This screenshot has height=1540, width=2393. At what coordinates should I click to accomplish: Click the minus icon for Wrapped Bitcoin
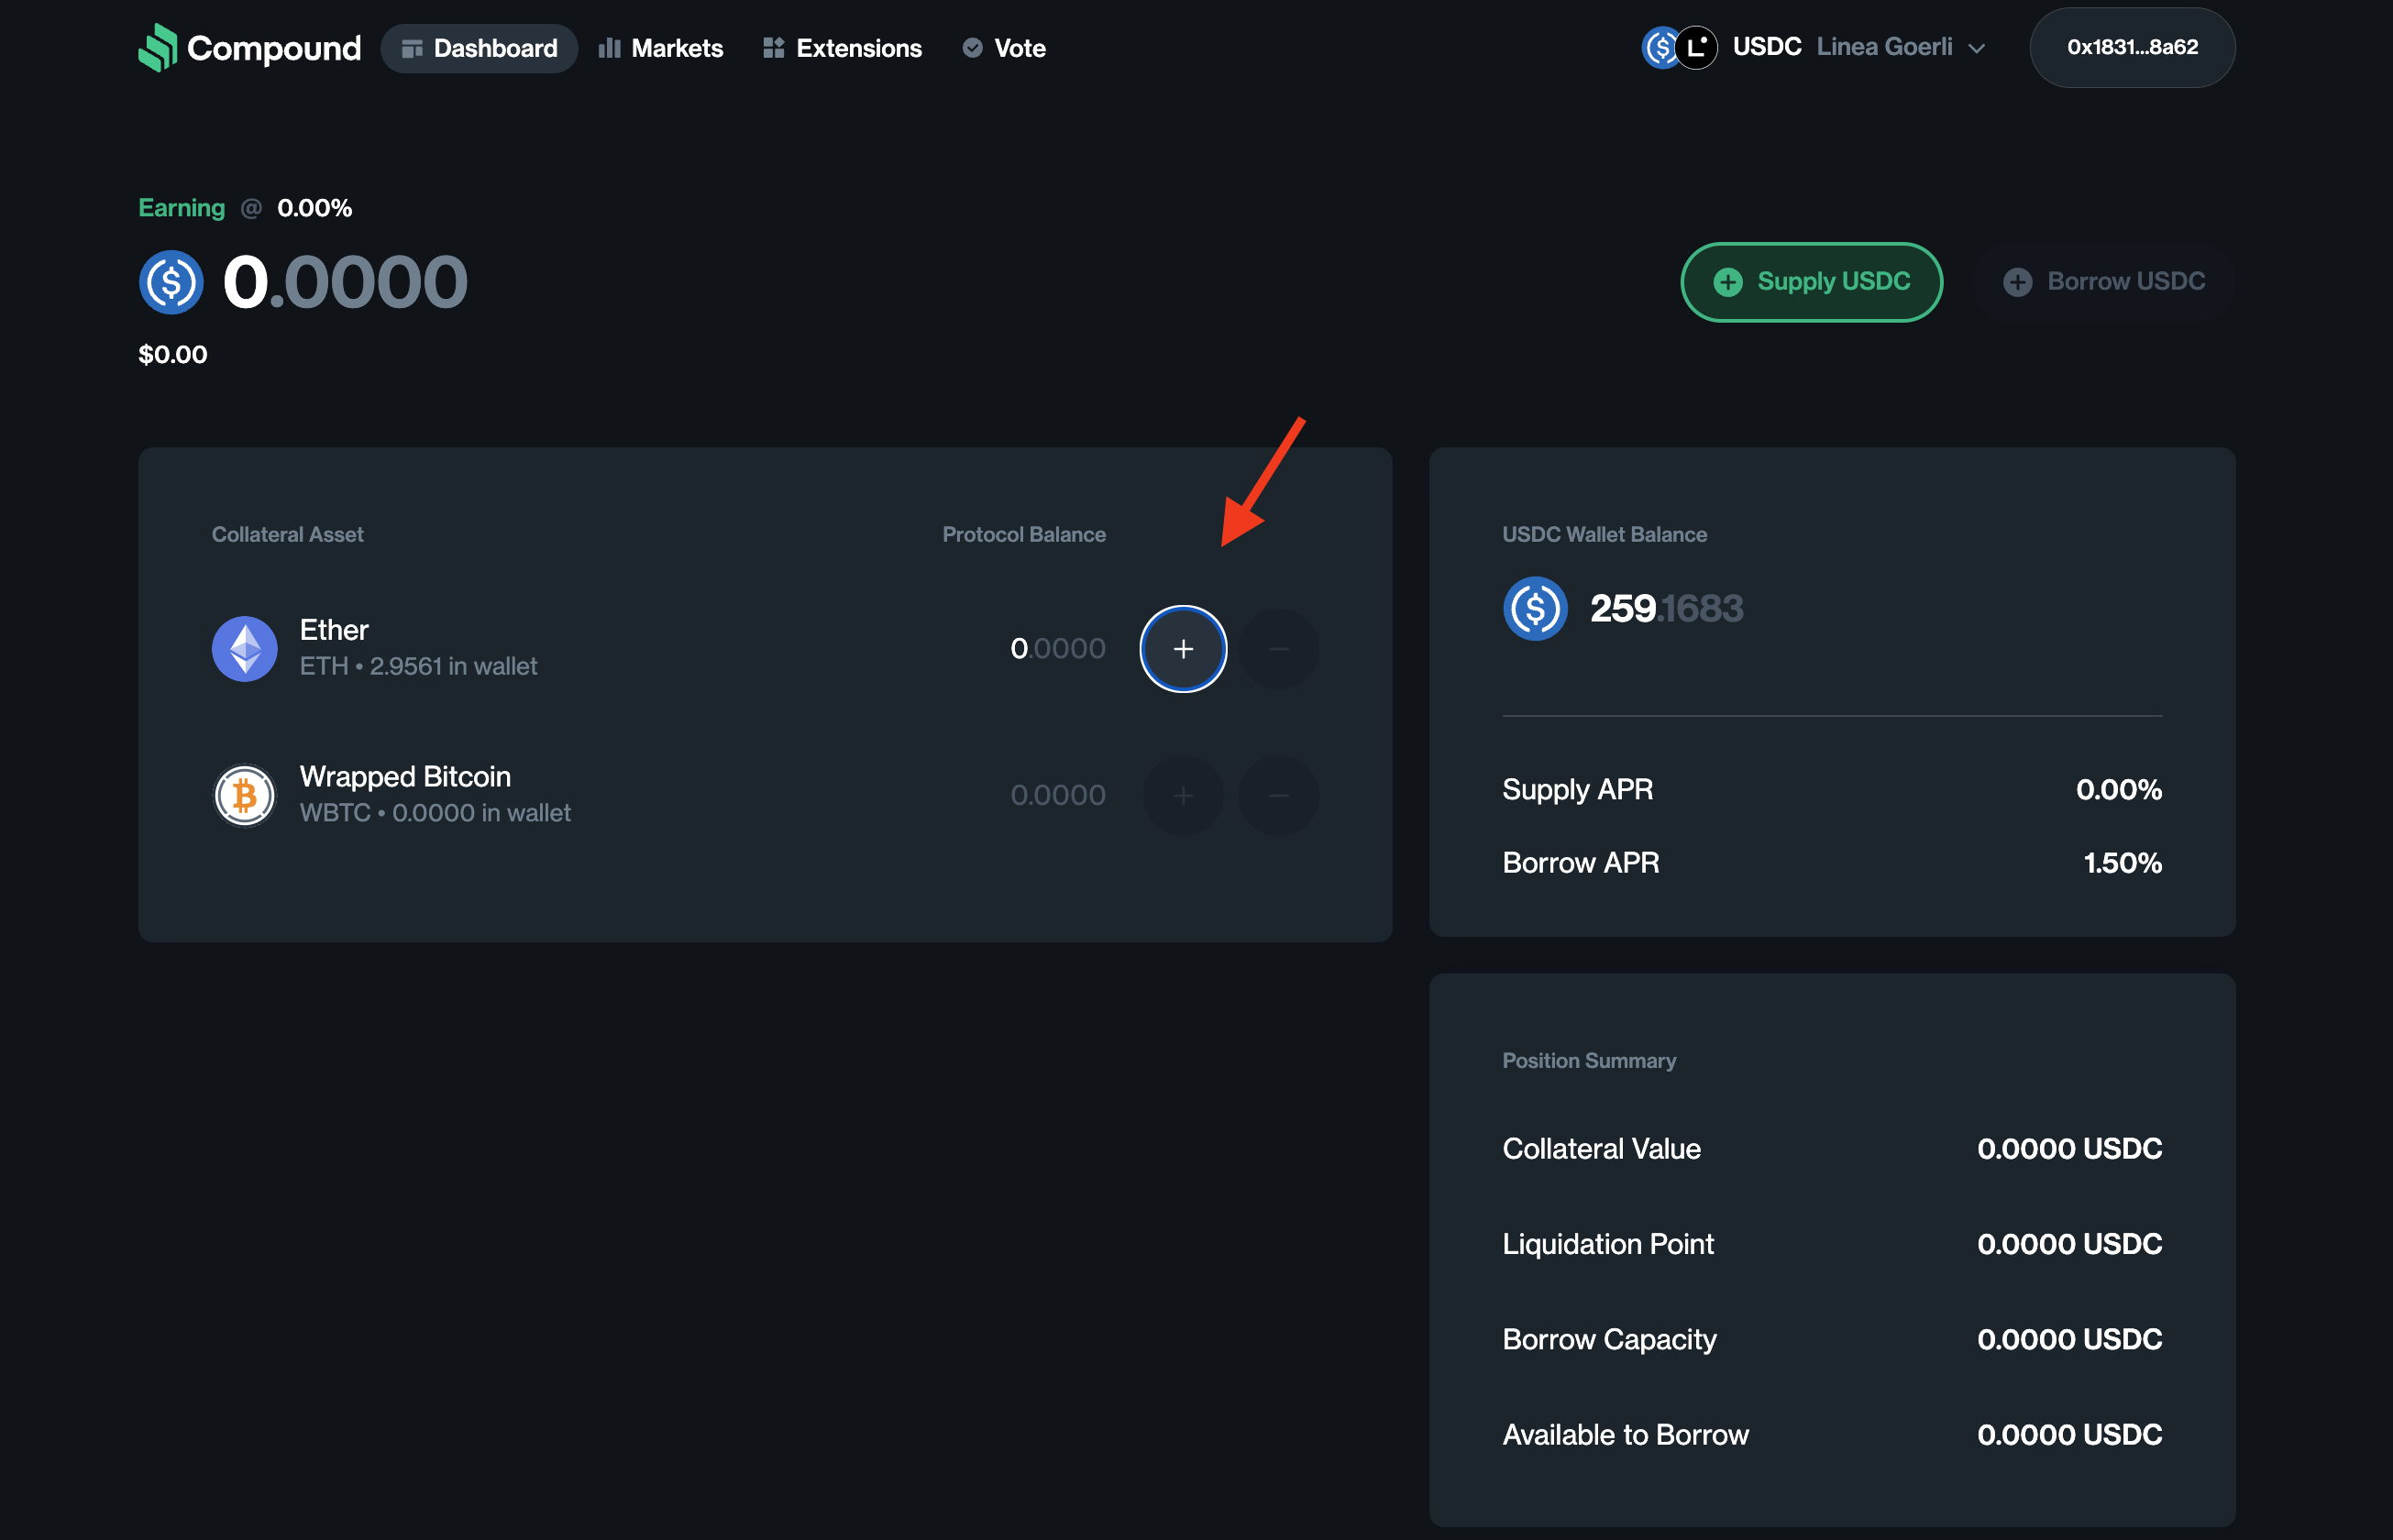click(1278, 796)
